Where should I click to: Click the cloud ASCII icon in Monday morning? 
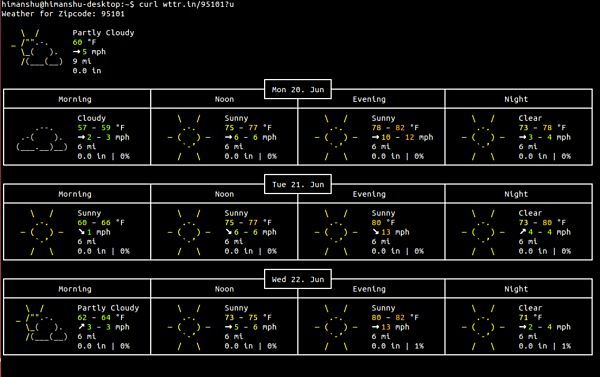42,138
